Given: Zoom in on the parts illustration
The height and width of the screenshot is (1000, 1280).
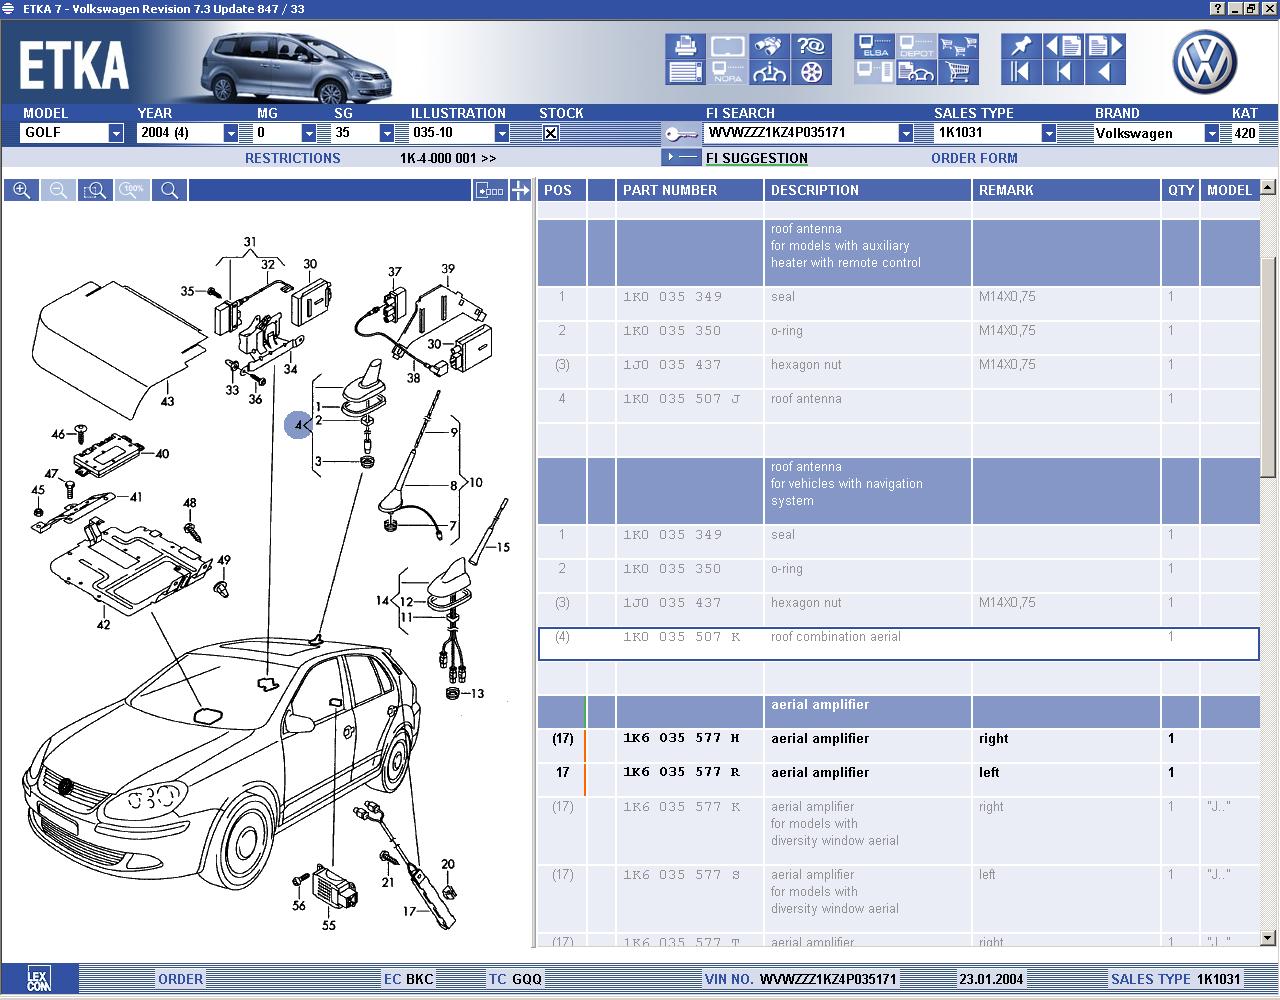Looking at the screenshot, I should 21,190.
